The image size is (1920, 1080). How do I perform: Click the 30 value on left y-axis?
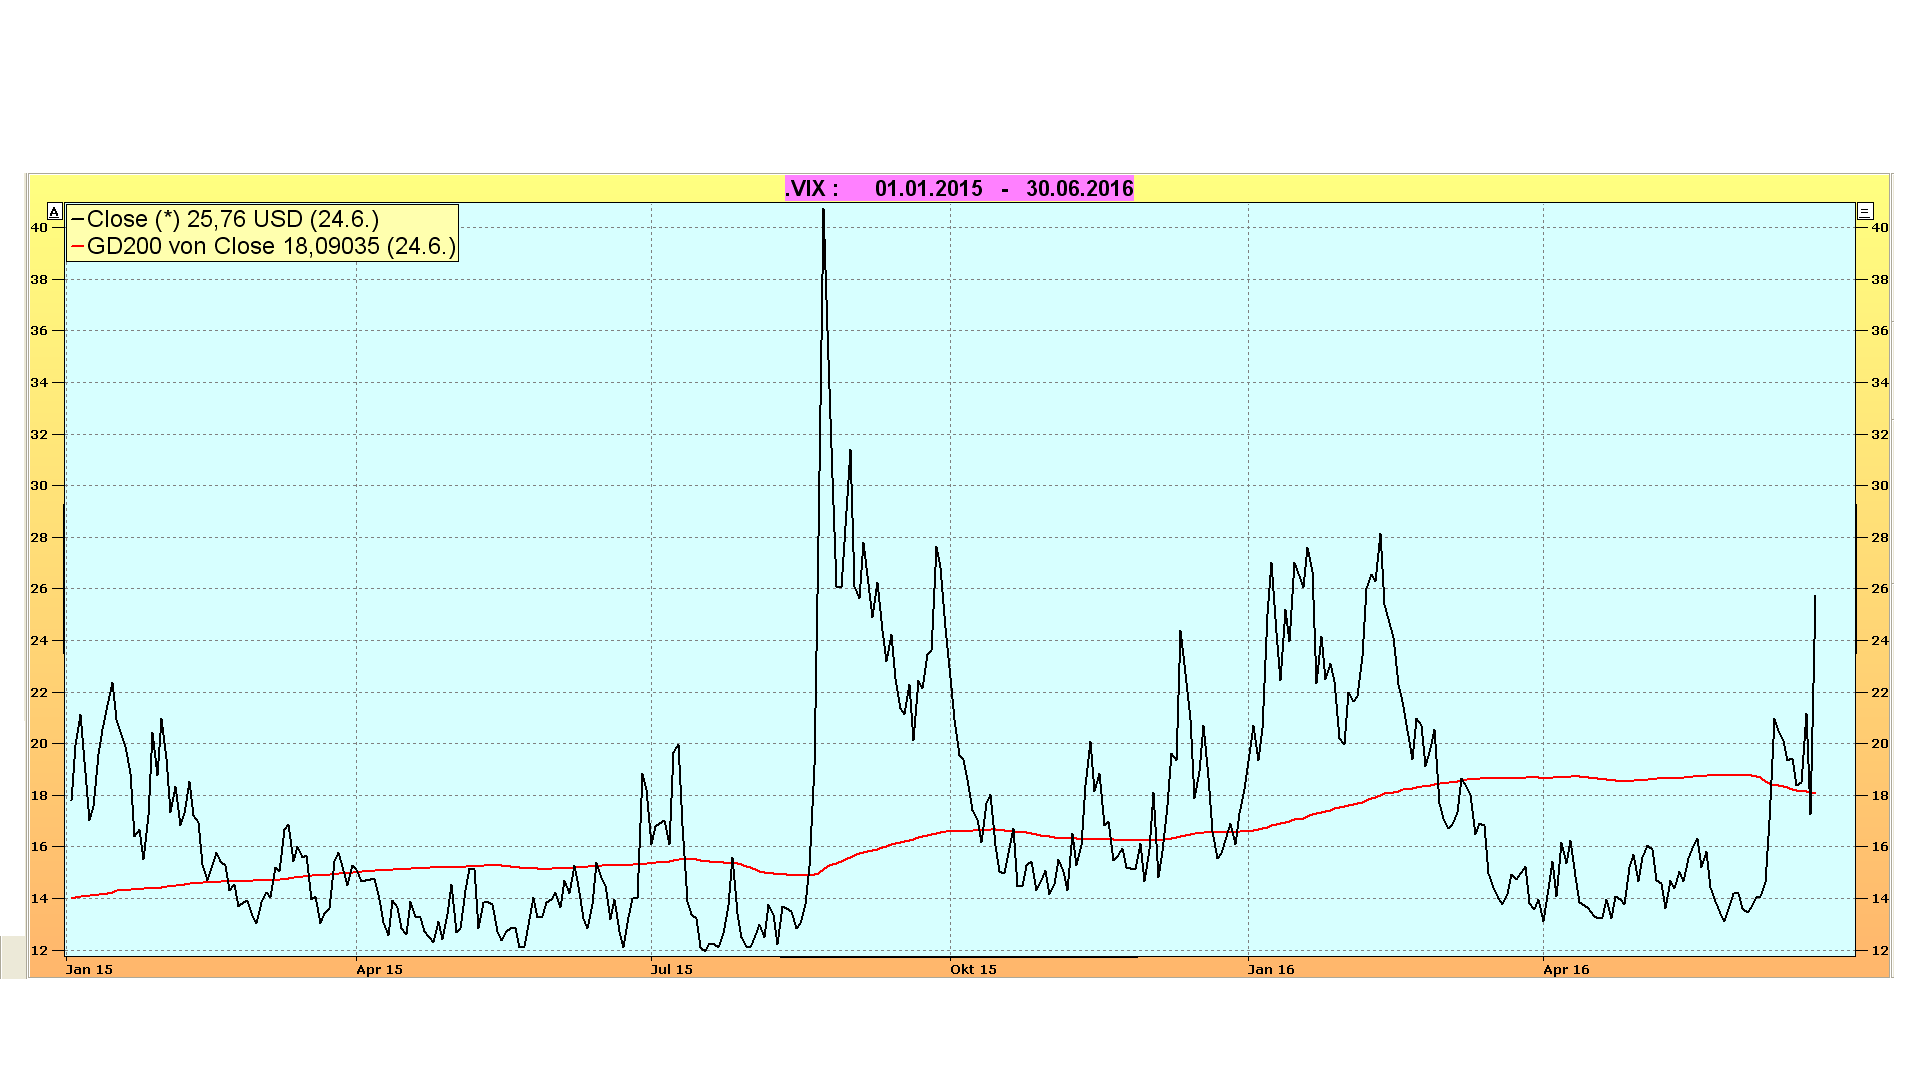point(39,486)
